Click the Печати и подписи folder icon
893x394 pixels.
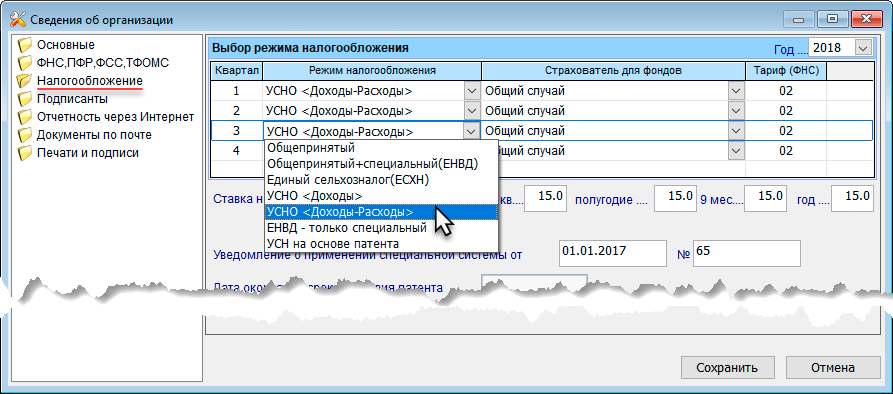click(x=24, y=153)
